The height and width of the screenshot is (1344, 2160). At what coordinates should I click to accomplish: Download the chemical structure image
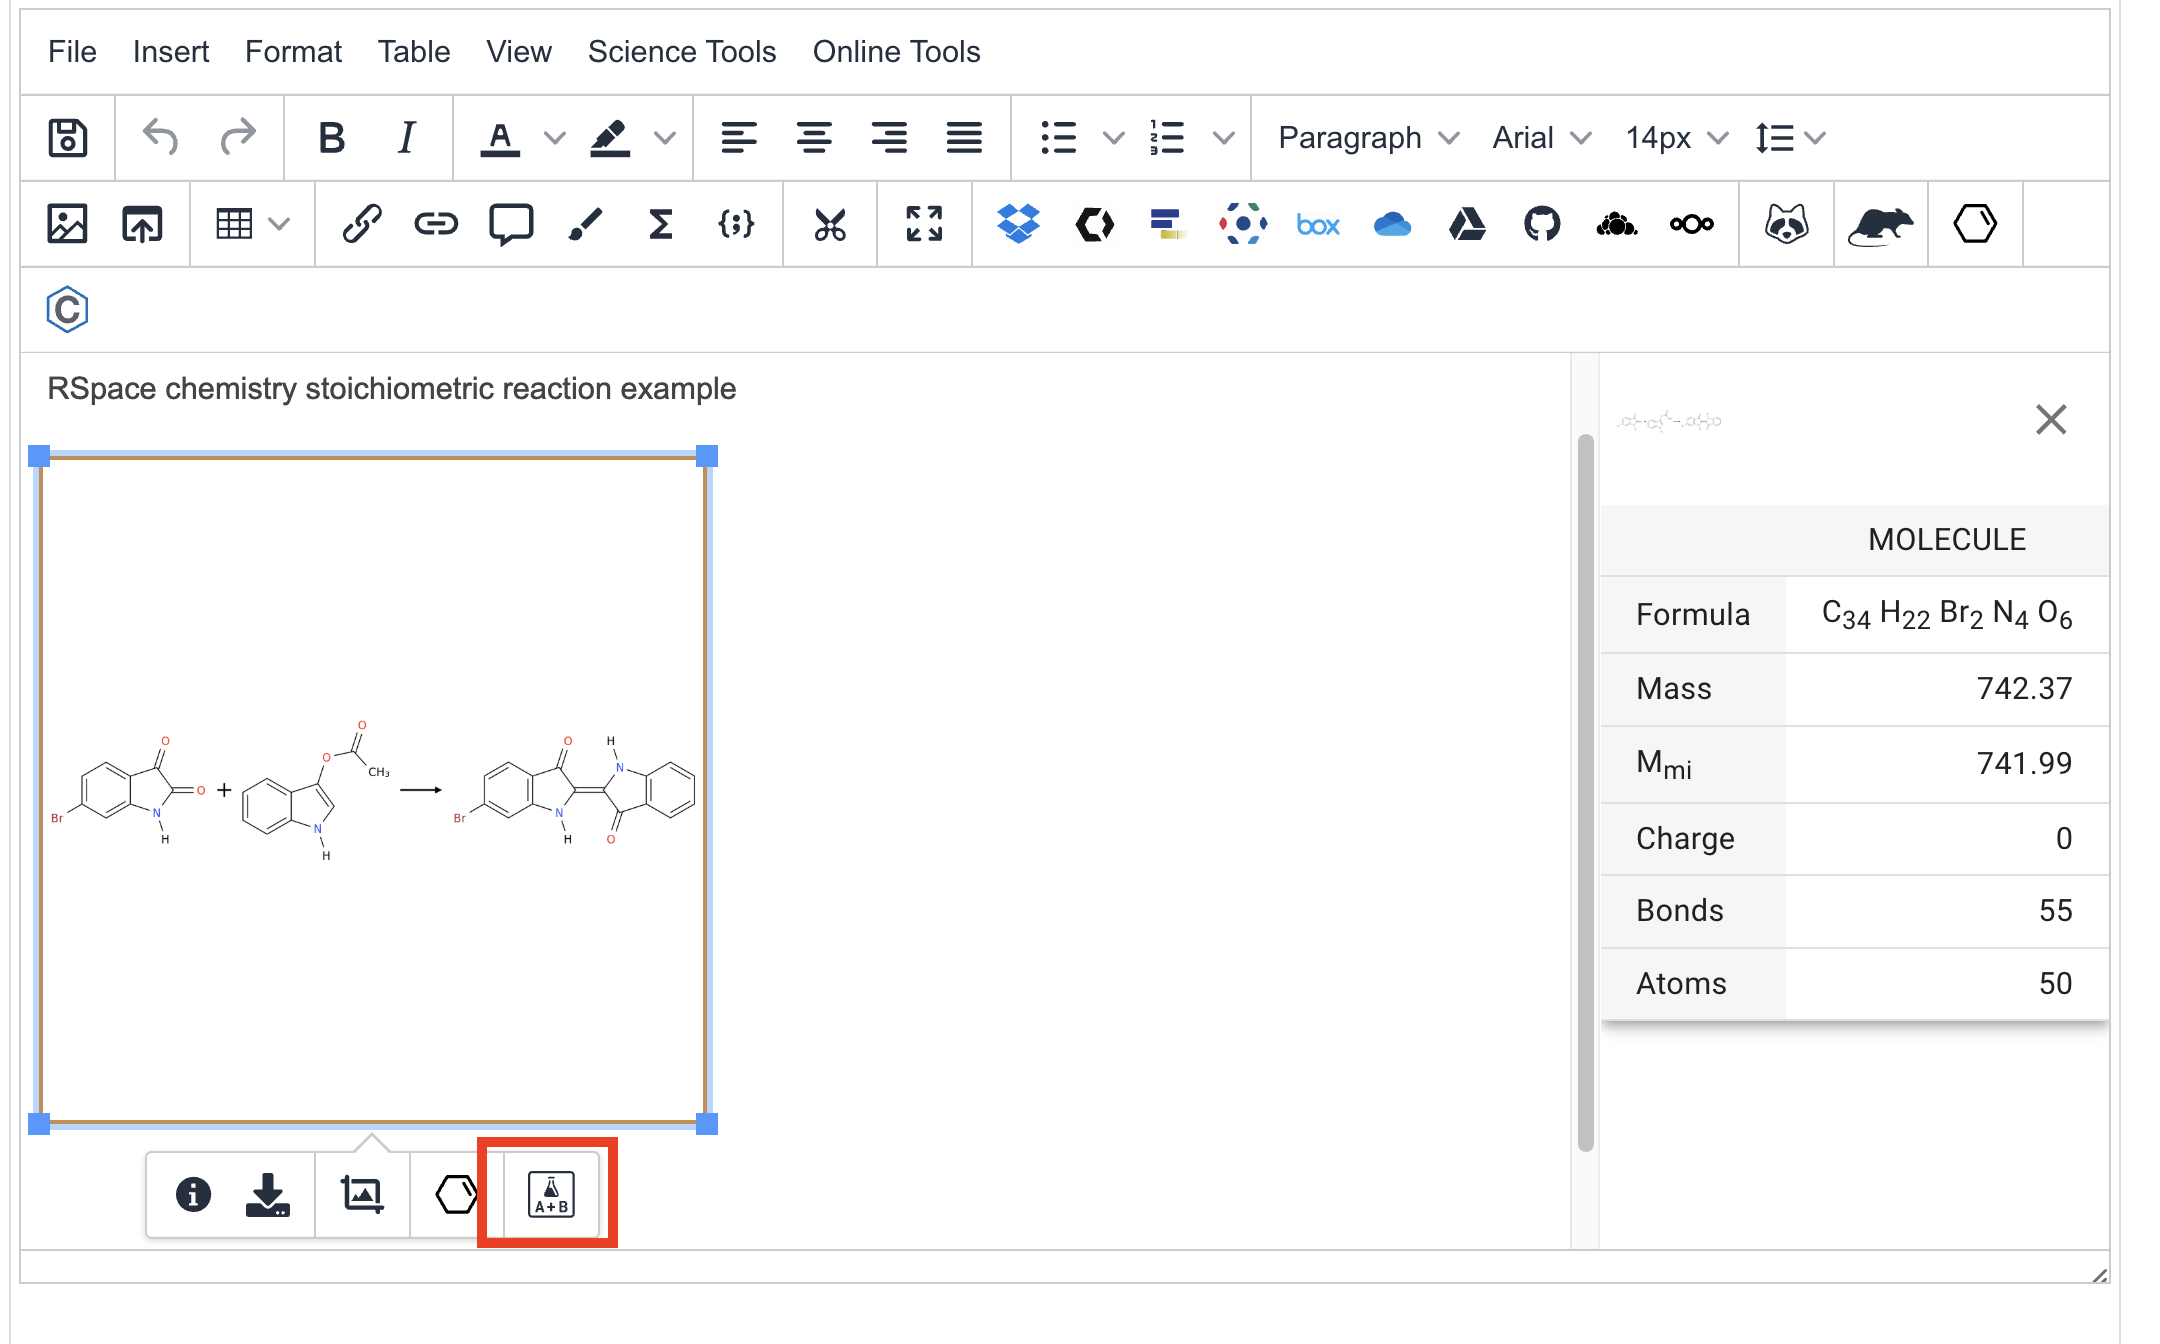(x=267, y=1194)
